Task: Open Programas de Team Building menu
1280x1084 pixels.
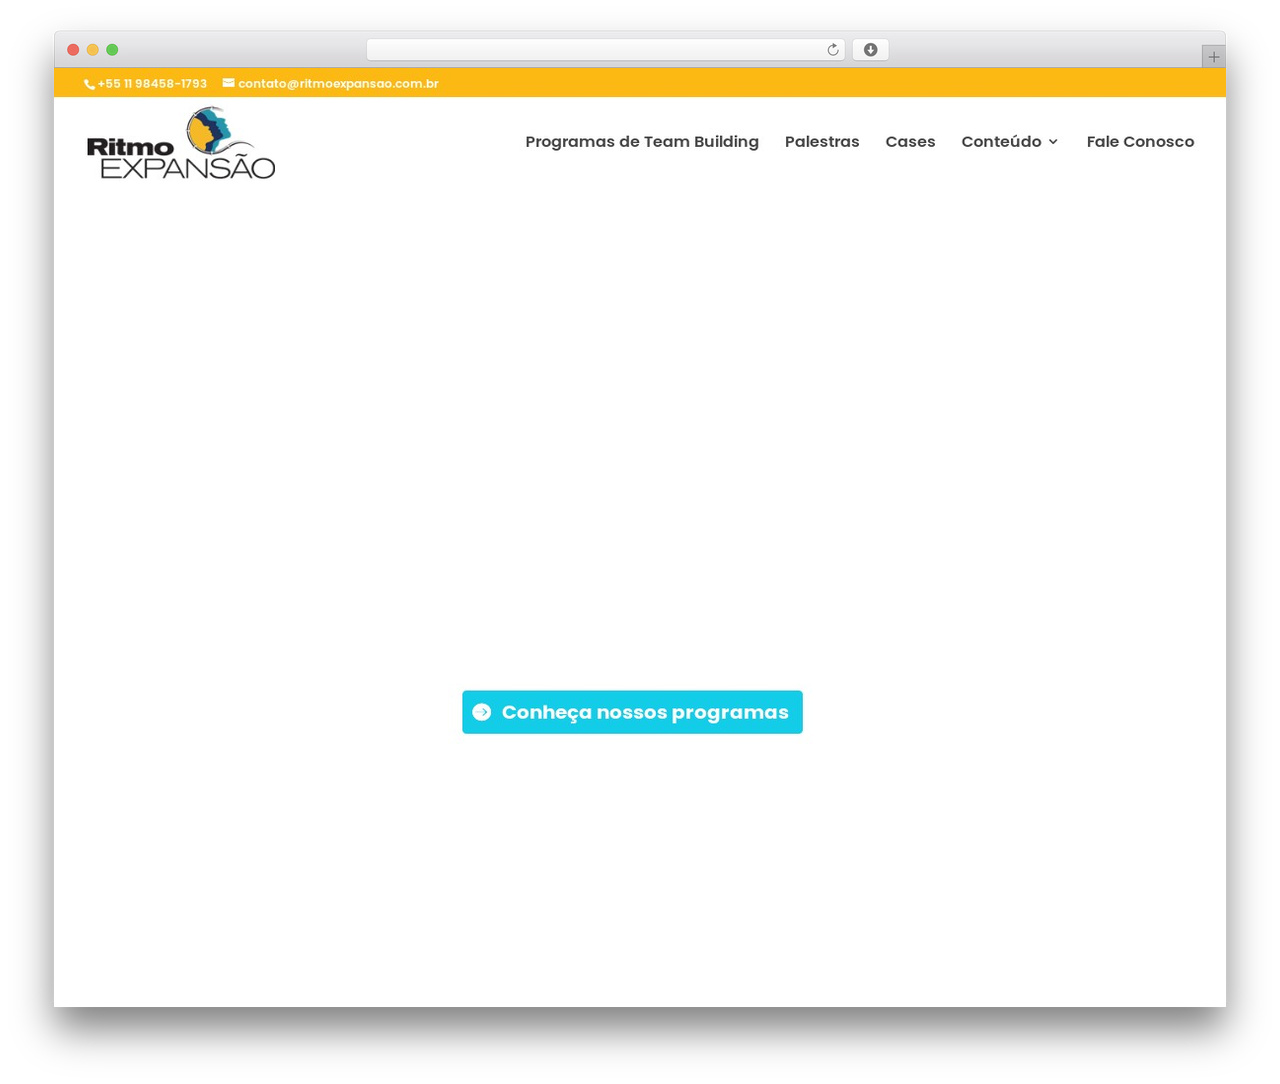Action: 642,142
